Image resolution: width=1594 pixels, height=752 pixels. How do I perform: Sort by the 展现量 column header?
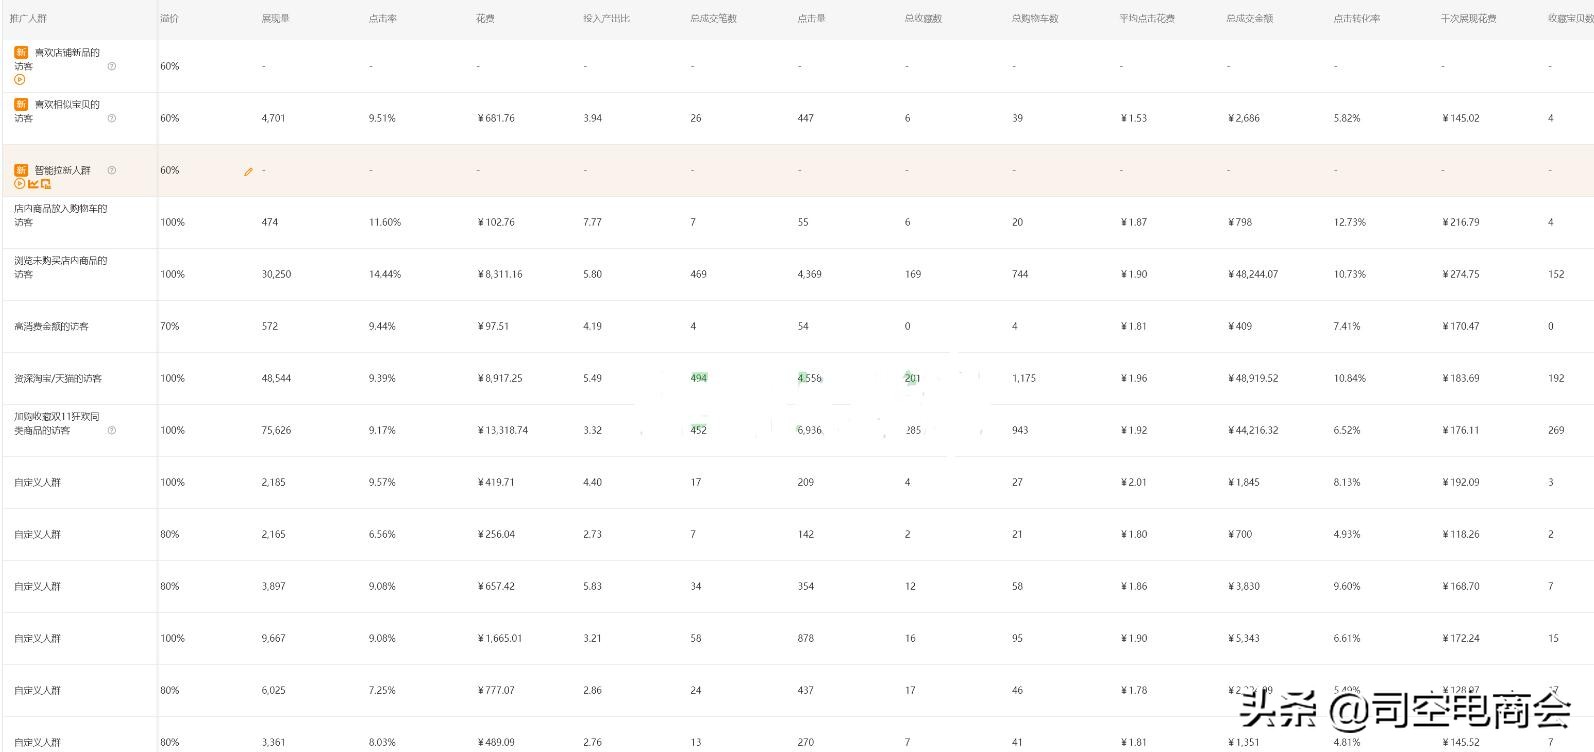coord(275,18)
